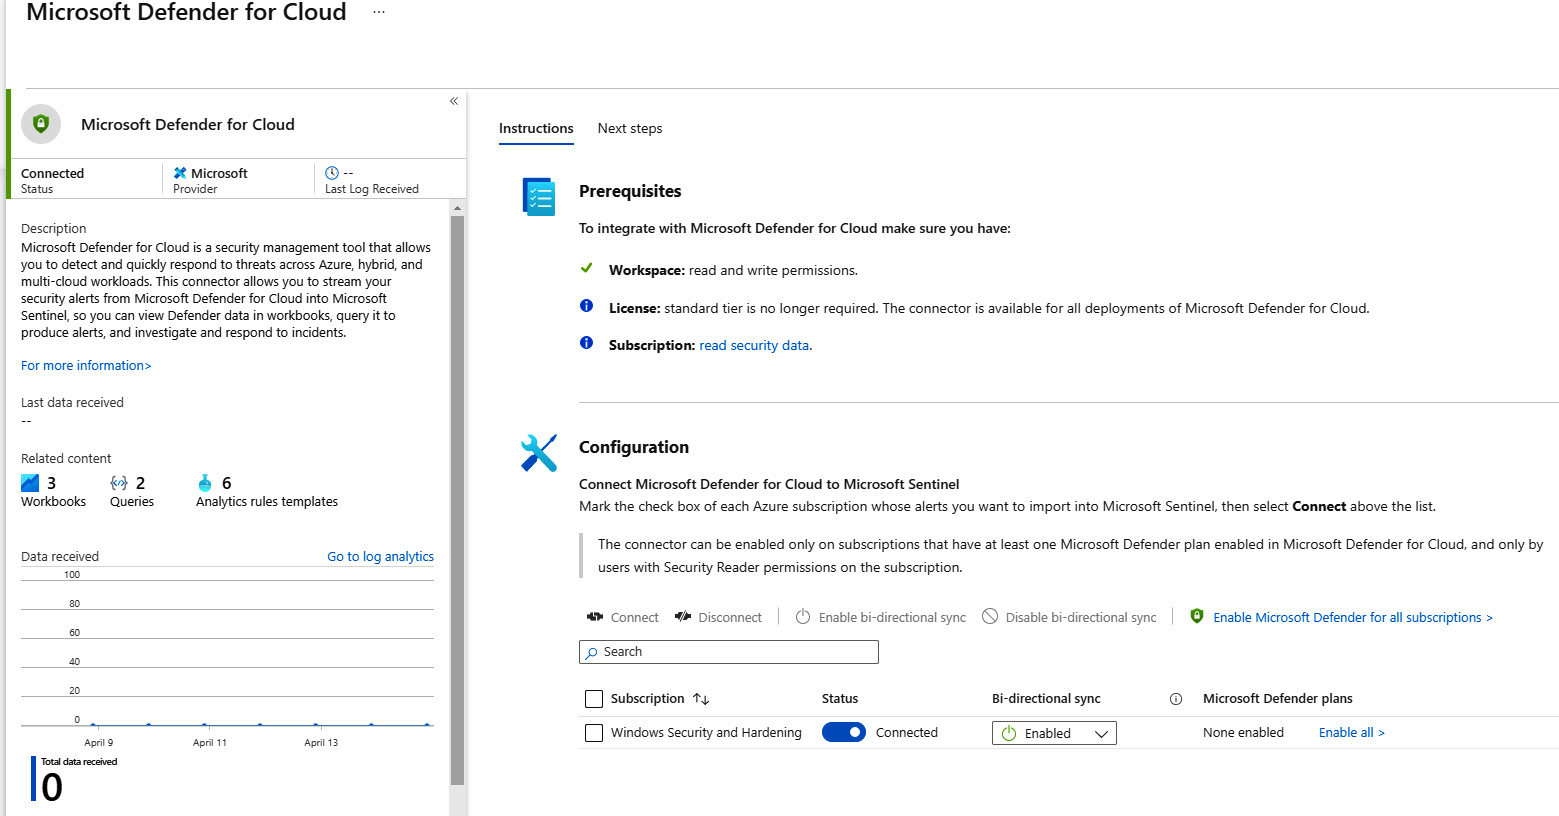
Task: Click the Enable bi-directional sync power icon
Action: 803,617
